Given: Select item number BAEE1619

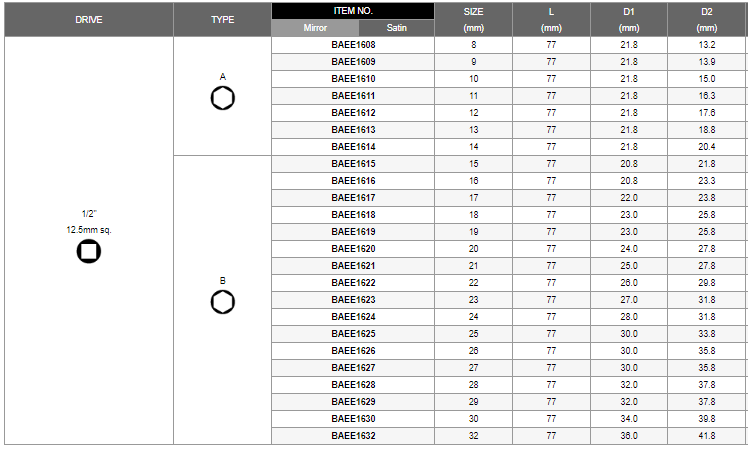Looking at the screenshot, I should (353, 232).
